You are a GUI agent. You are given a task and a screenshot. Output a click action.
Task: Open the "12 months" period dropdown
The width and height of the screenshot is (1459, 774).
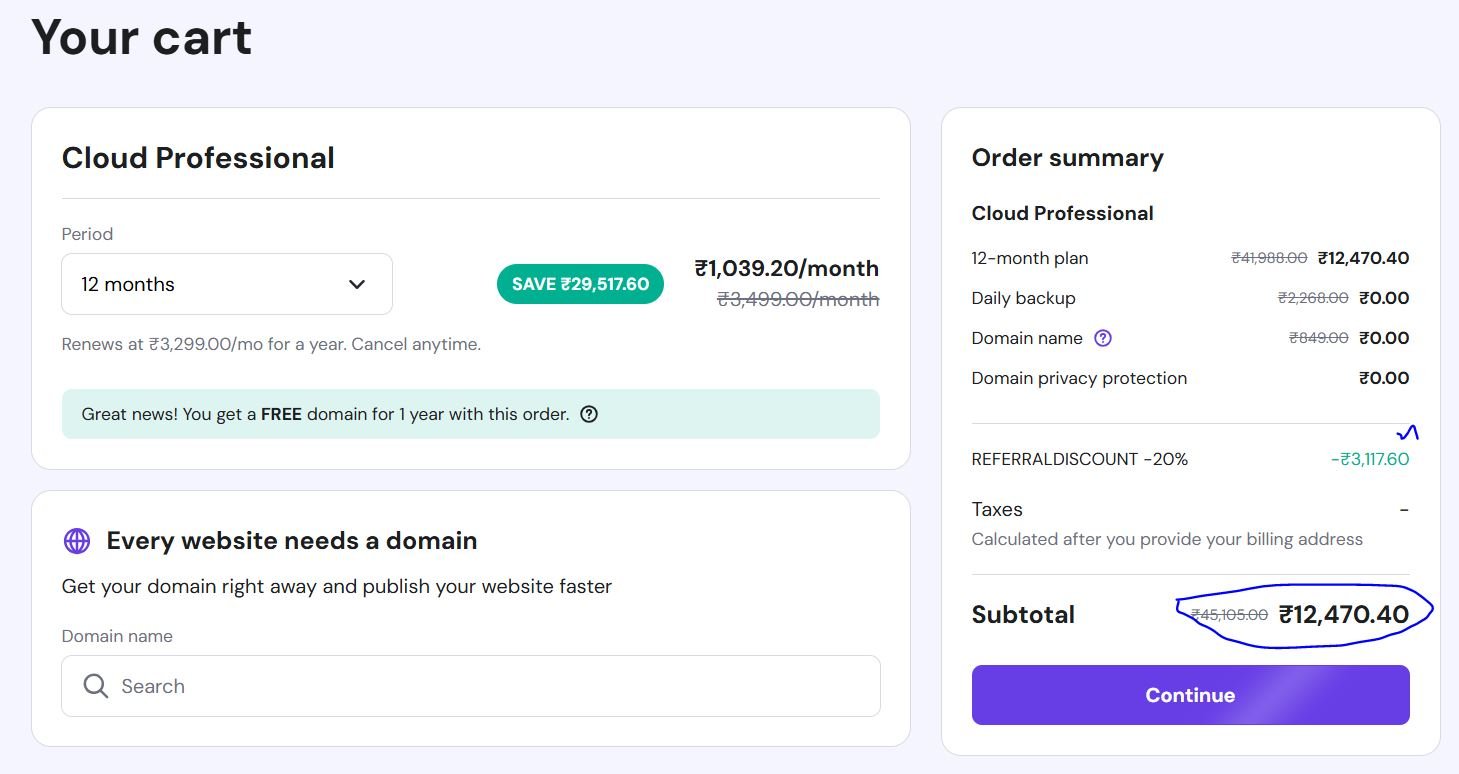[226, 284]
